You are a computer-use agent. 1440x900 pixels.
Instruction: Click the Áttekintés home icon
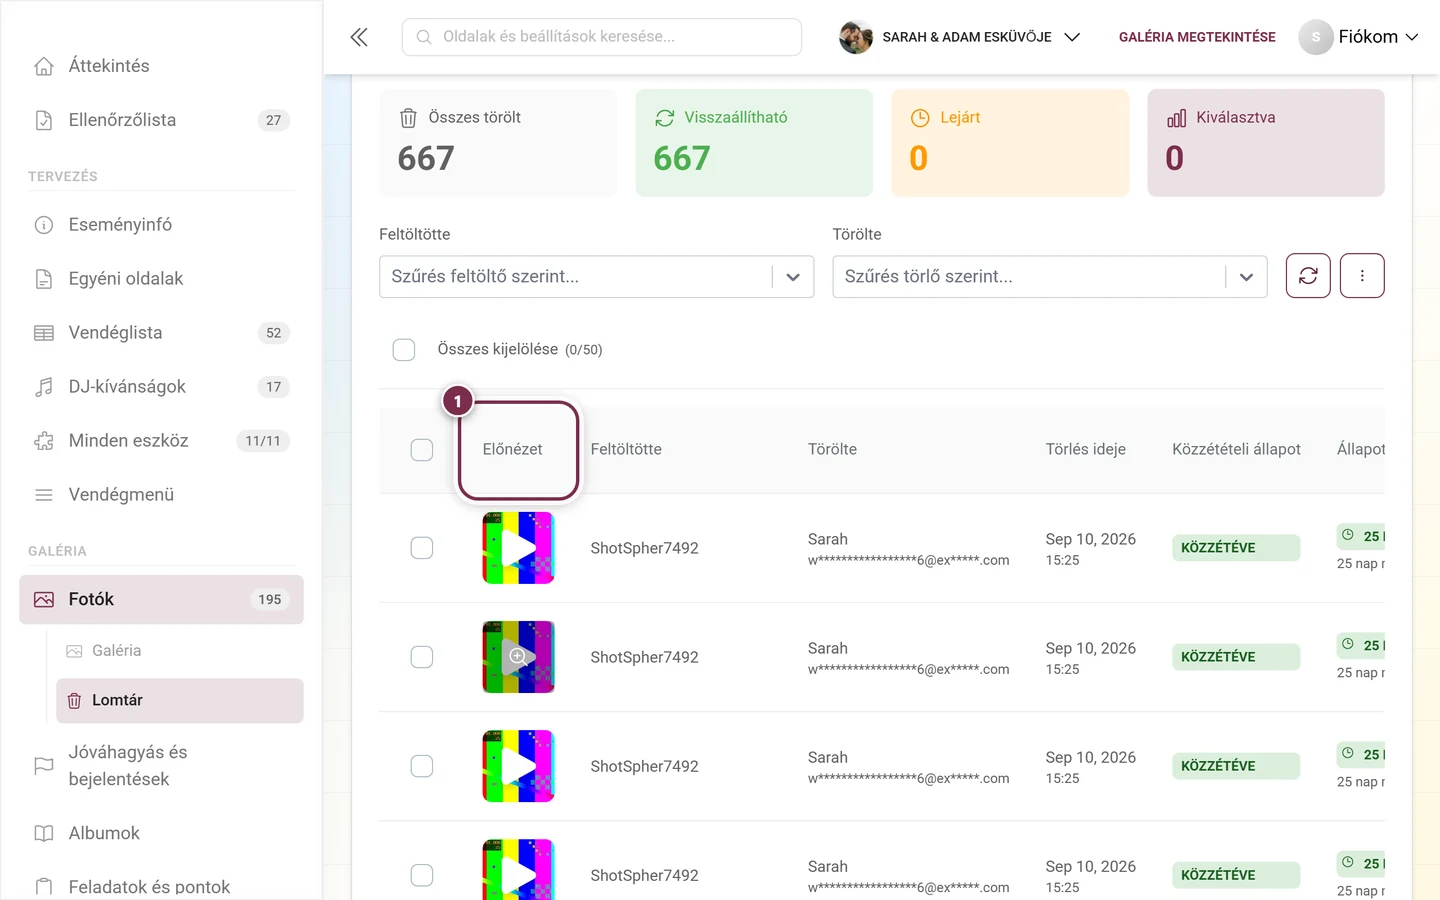coord(44,66)
